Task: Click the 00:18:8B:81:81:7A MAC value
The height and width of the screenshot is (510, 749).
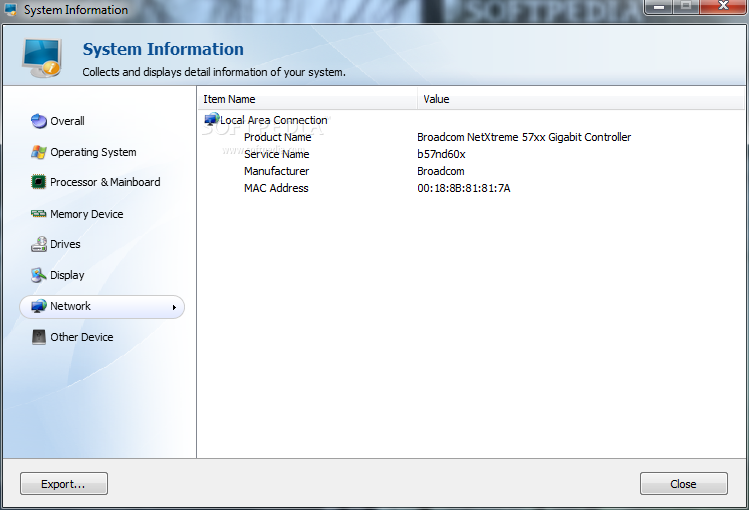Action: click(x=464, y=188)
